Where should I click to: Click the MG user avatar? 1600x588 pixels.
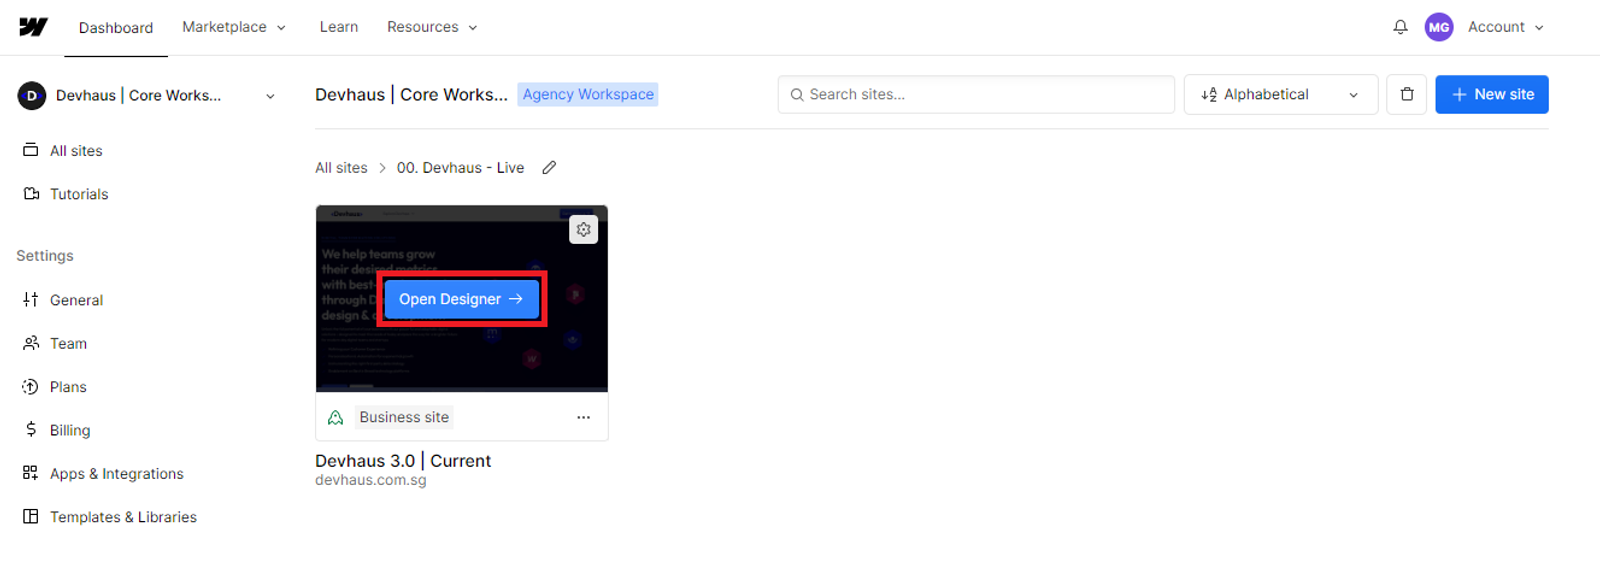tap(1439, 27)
